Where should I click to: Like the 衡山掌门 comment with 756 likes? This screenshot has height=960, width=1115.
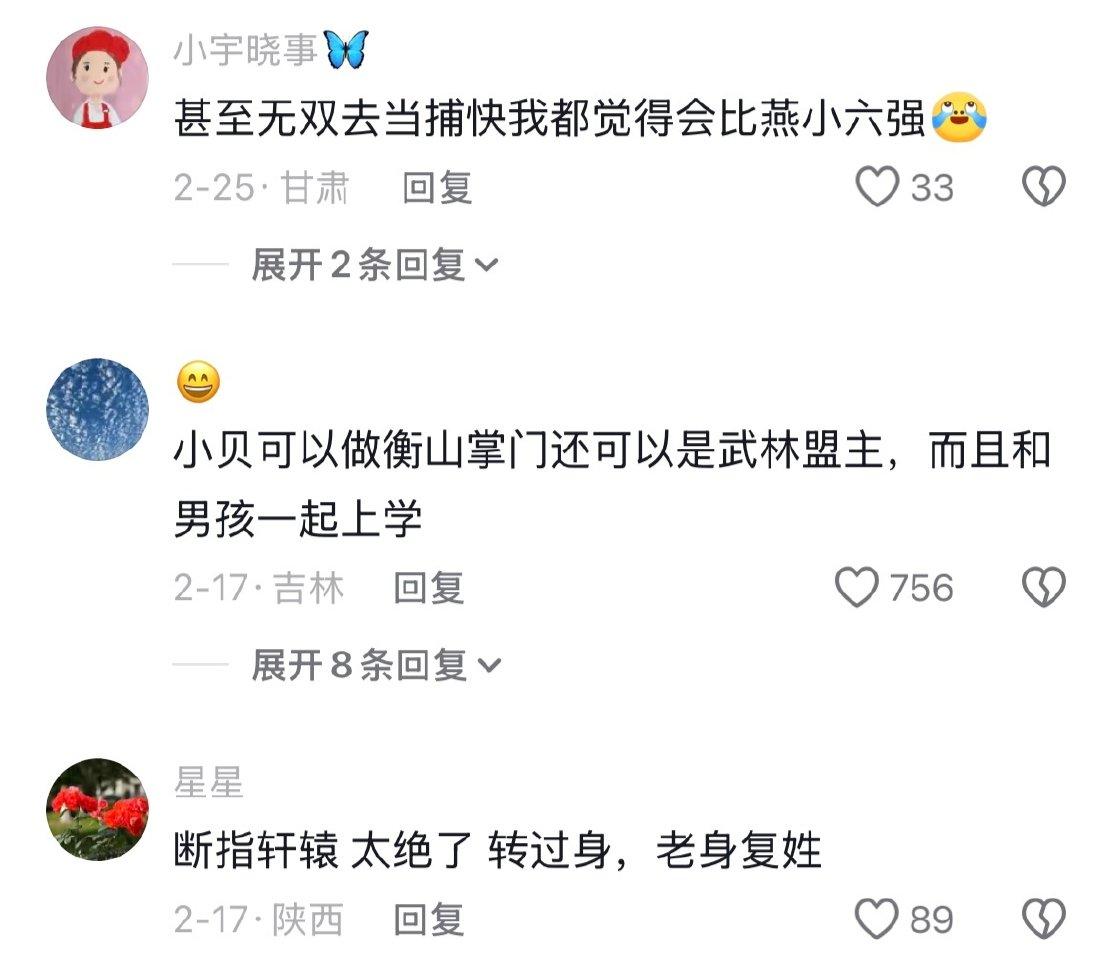(856, 587)
